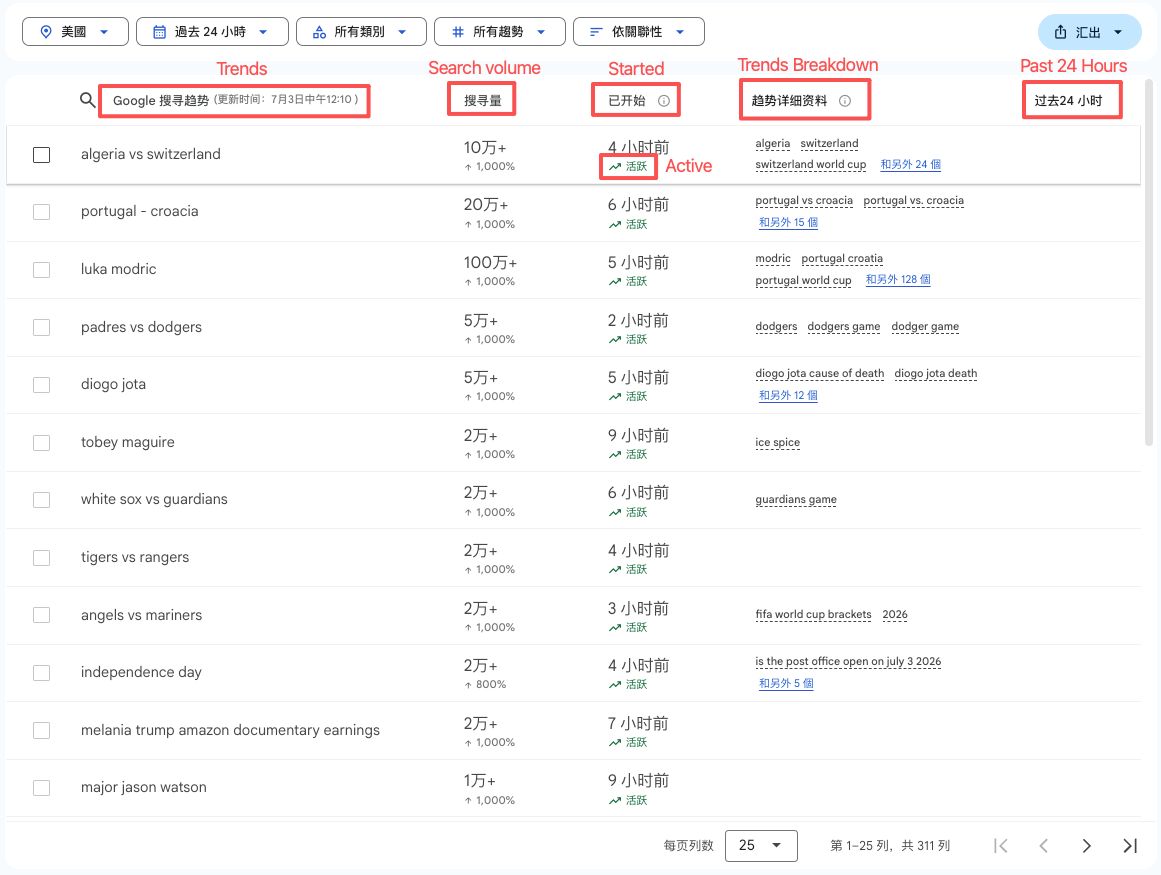Open melania trump amazon documentary earnings trend

(230, 730)
